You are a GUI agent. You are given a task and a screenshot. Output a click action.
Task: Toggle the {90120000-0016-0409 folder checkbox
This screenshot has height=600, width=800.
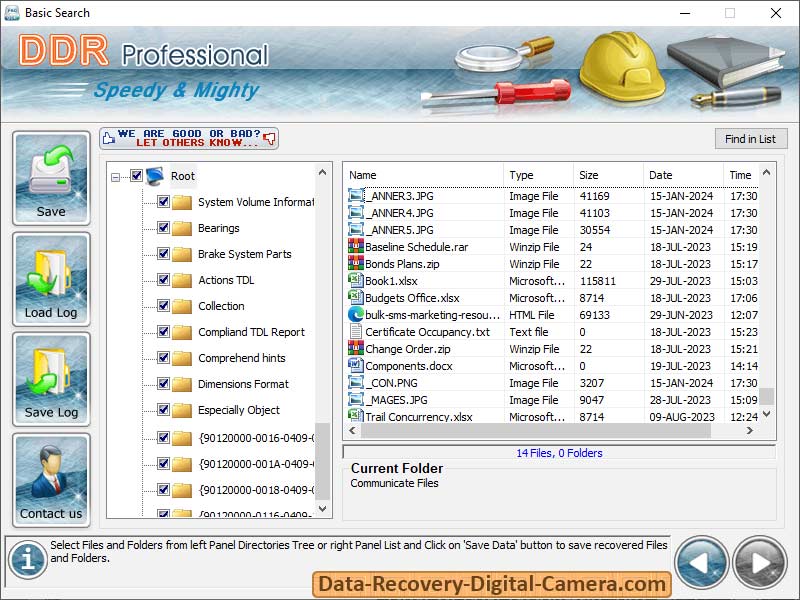click(x=163, y=437)
